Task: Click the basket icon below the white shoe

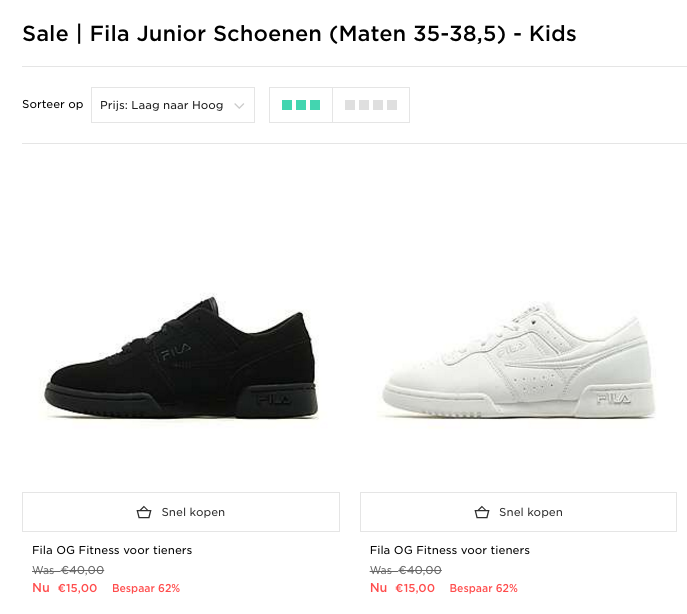Action: [x=482, y=512]
